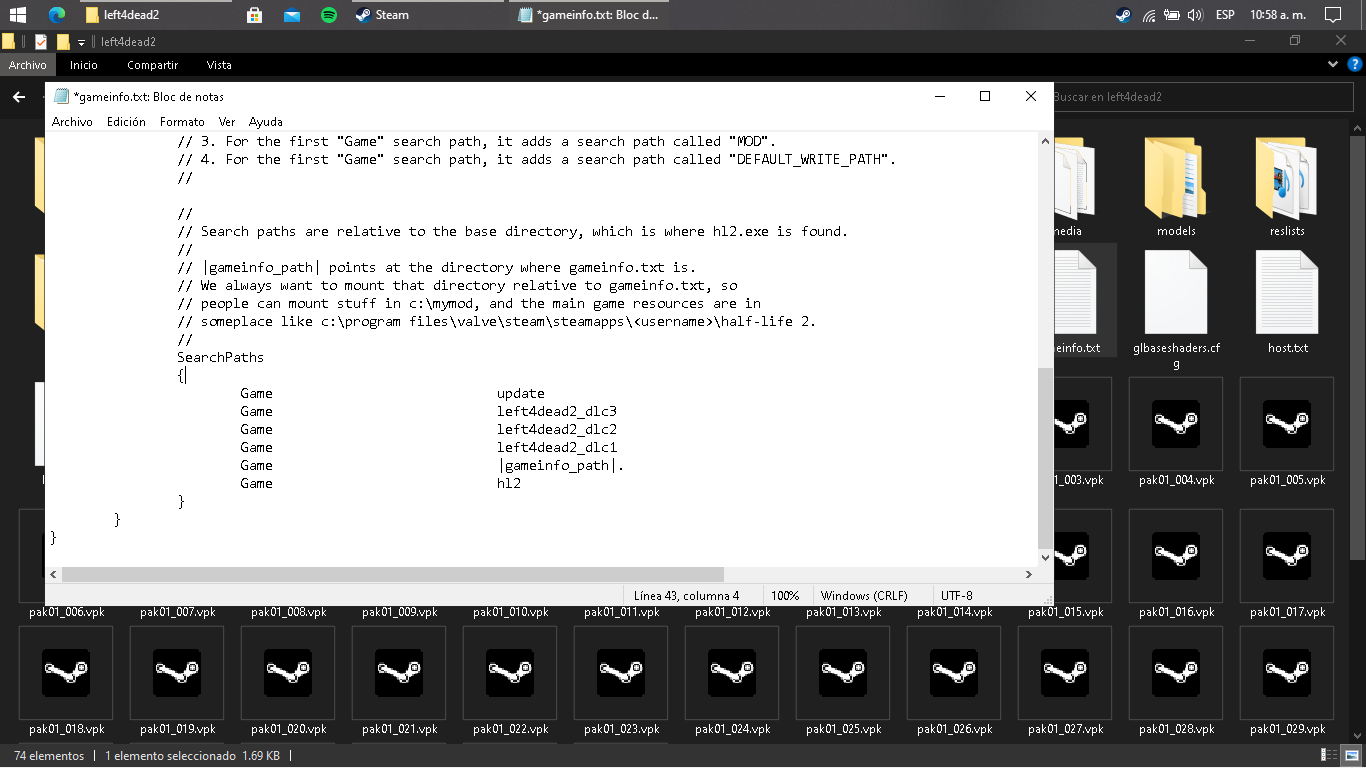Image resolution: width=1366 pixels, height=768 pixels.
Task: Focus the 'Buscar en left4dead2' search box
Action: (x=1203, y=97)
